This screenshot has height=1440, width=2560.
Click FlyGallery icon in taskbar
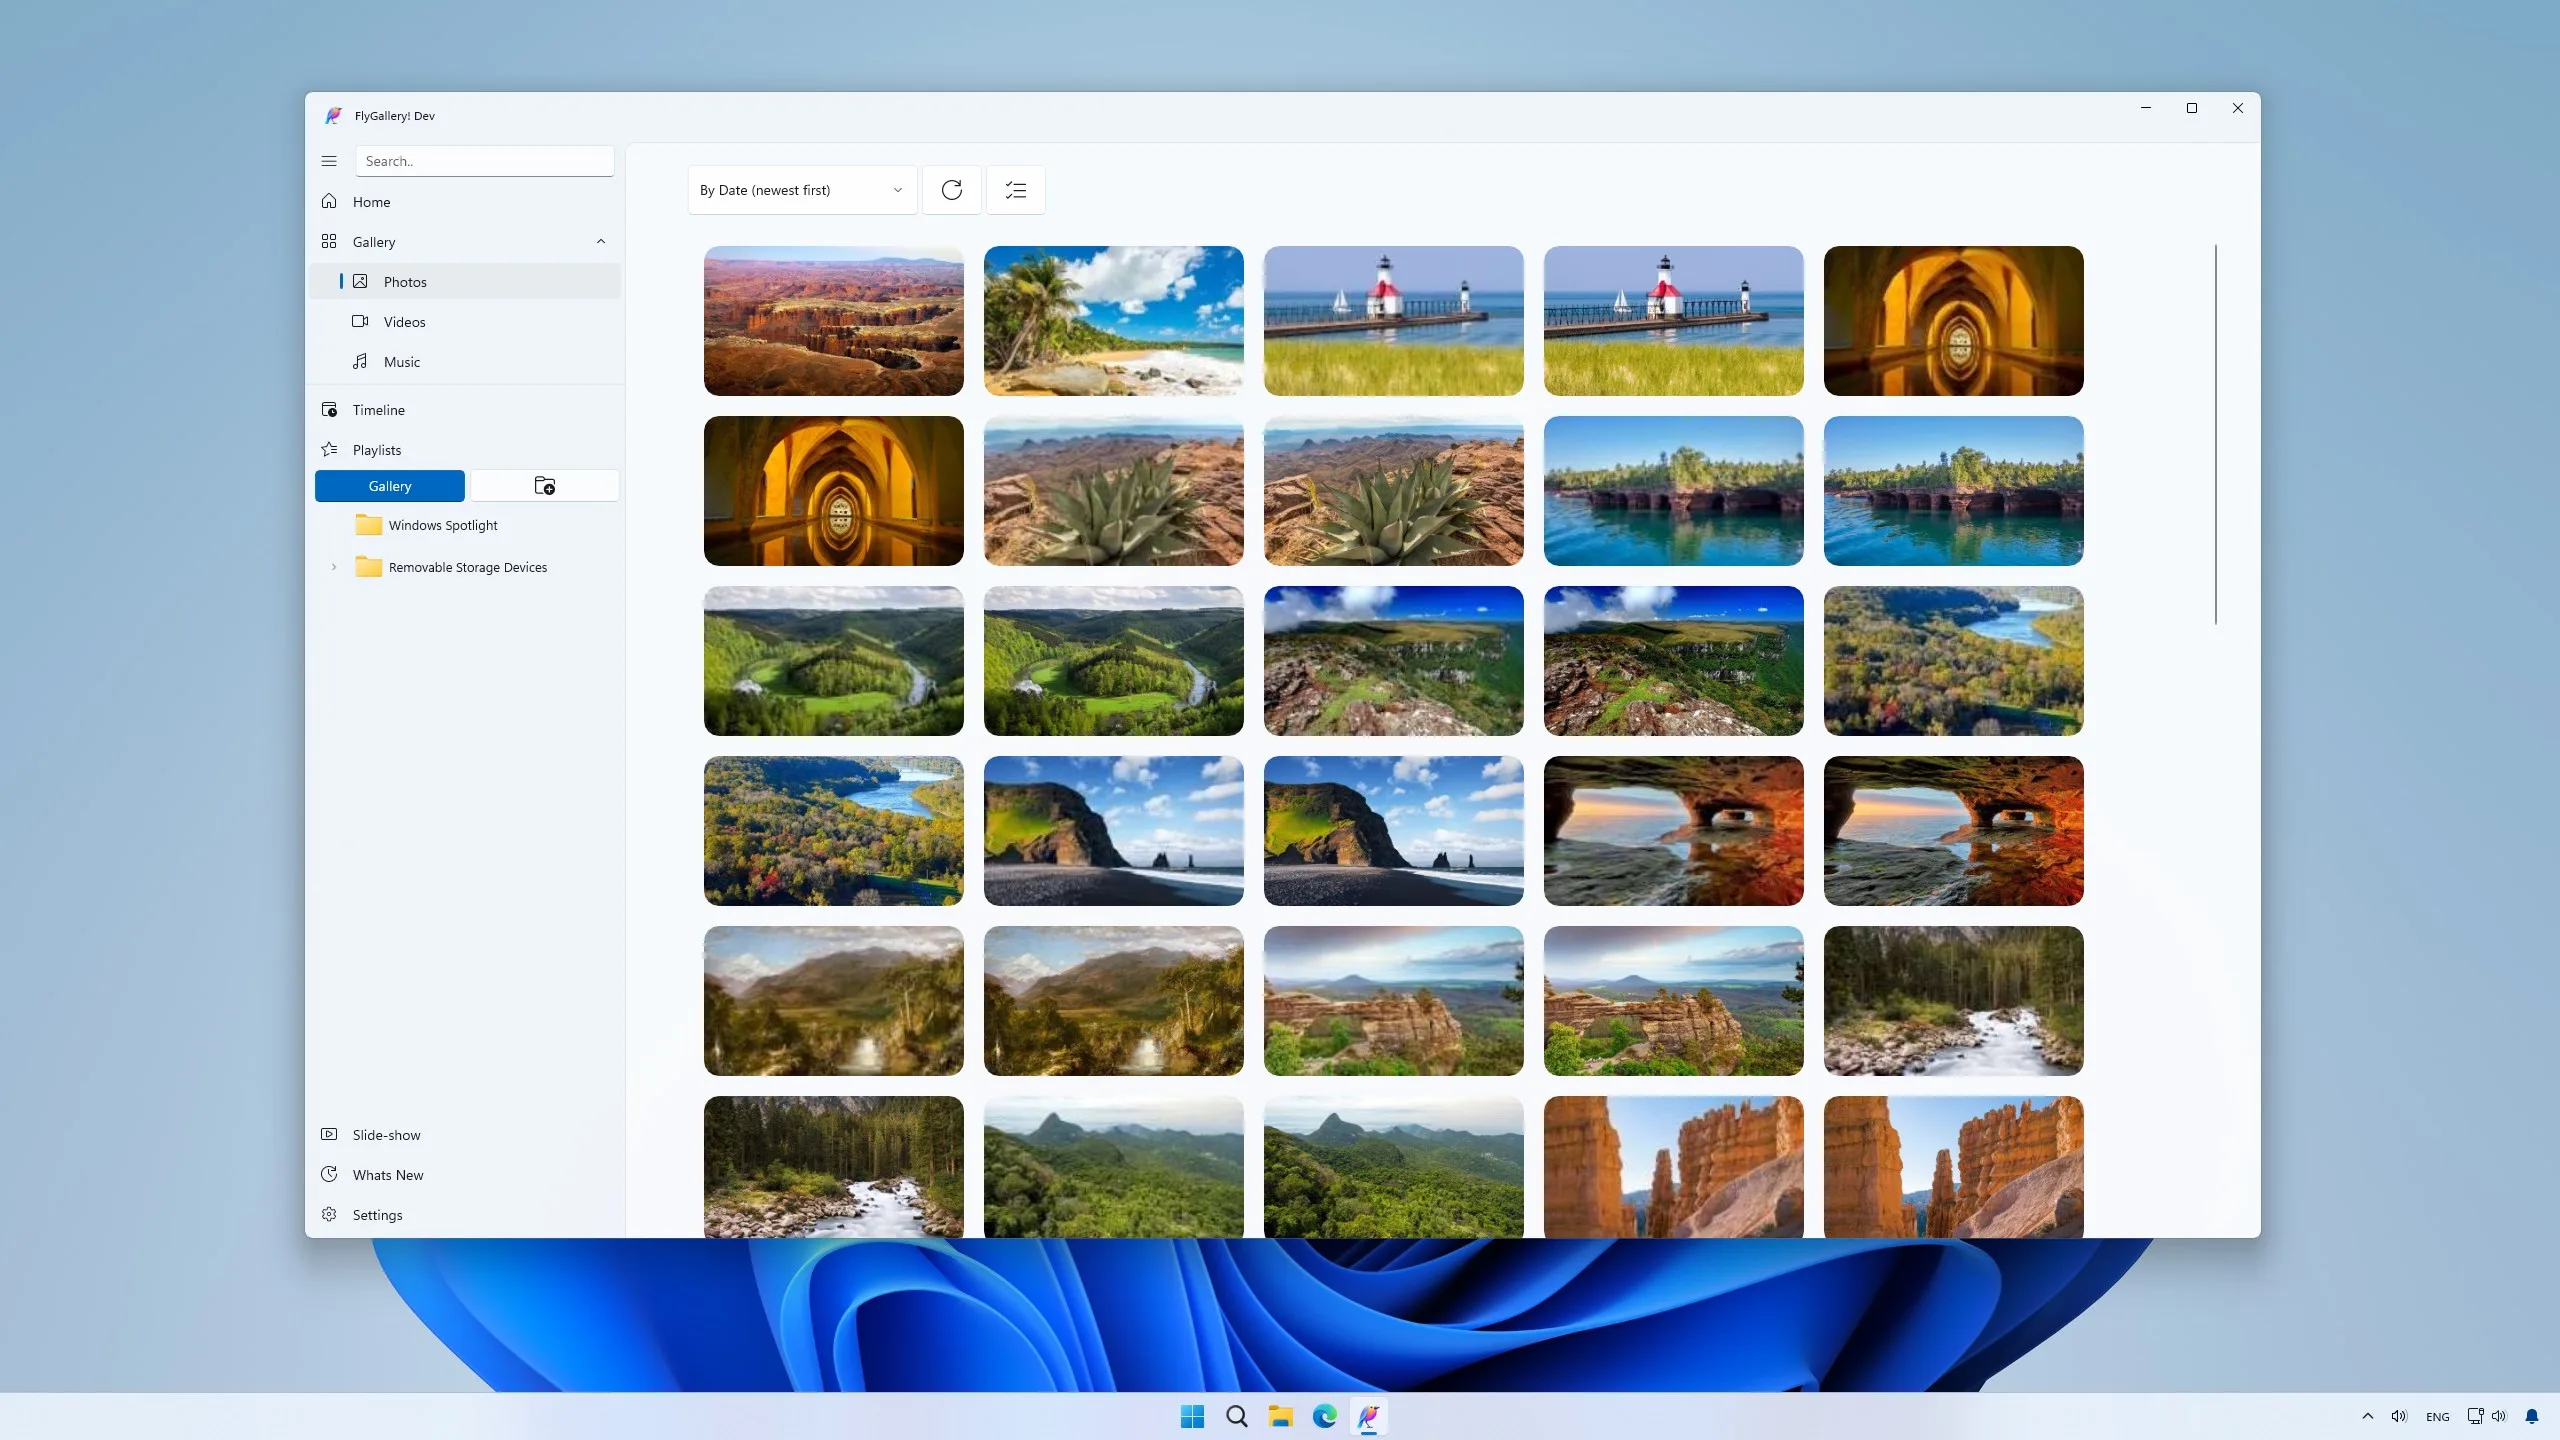coord(1369,1416)
